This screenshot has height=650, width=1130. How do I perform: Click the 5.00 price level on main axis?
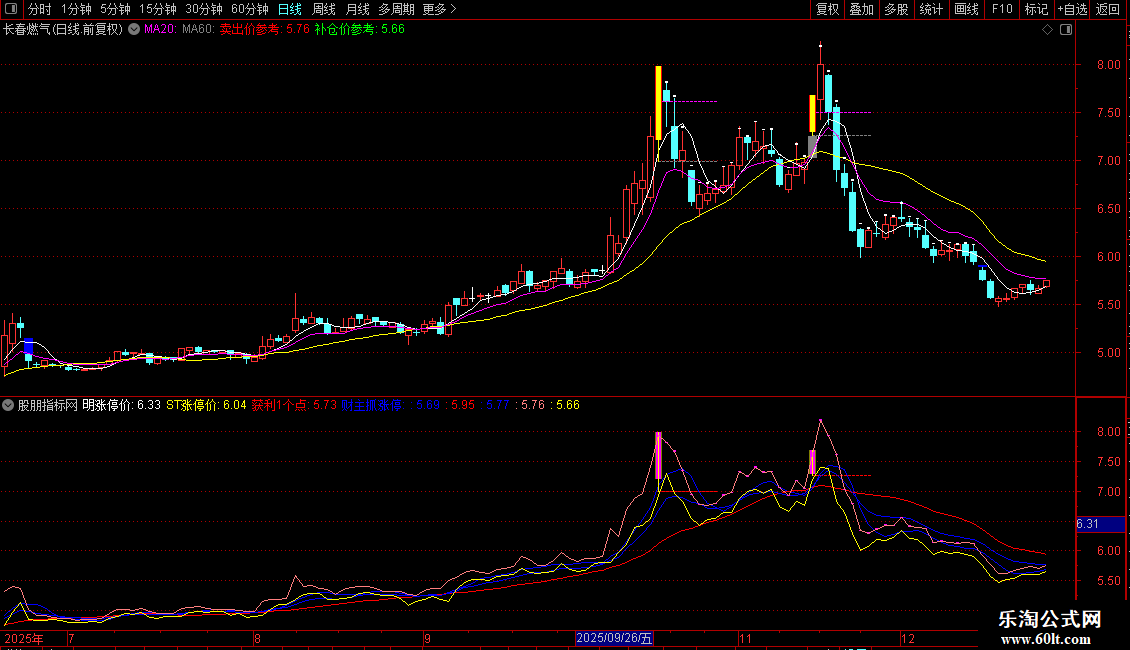pyautogui.click(x=1108, y=353)
